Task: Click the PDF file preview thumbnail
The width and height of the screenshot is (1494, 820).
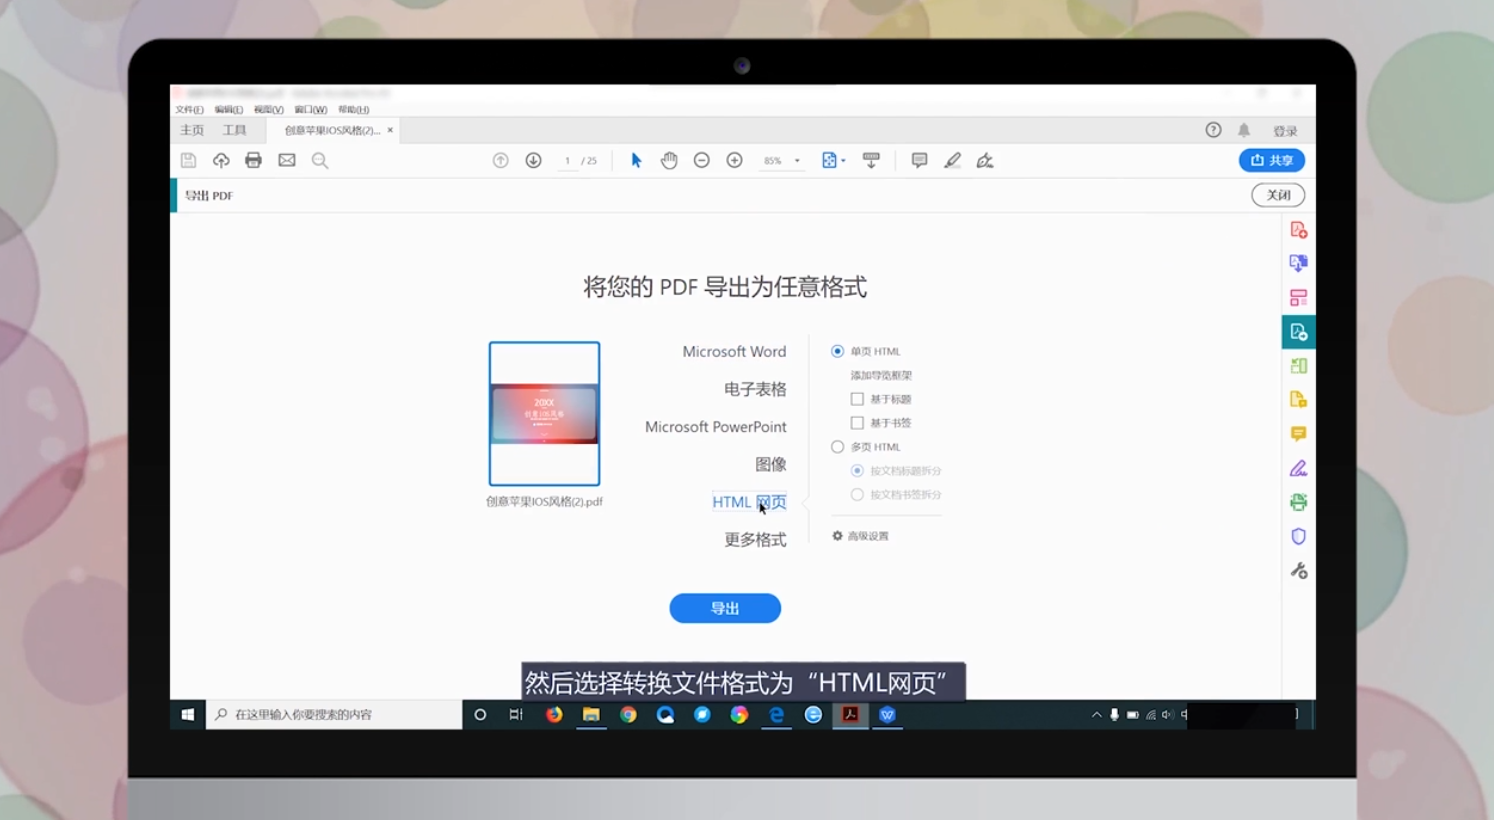Action: click(x=544, y=414)
